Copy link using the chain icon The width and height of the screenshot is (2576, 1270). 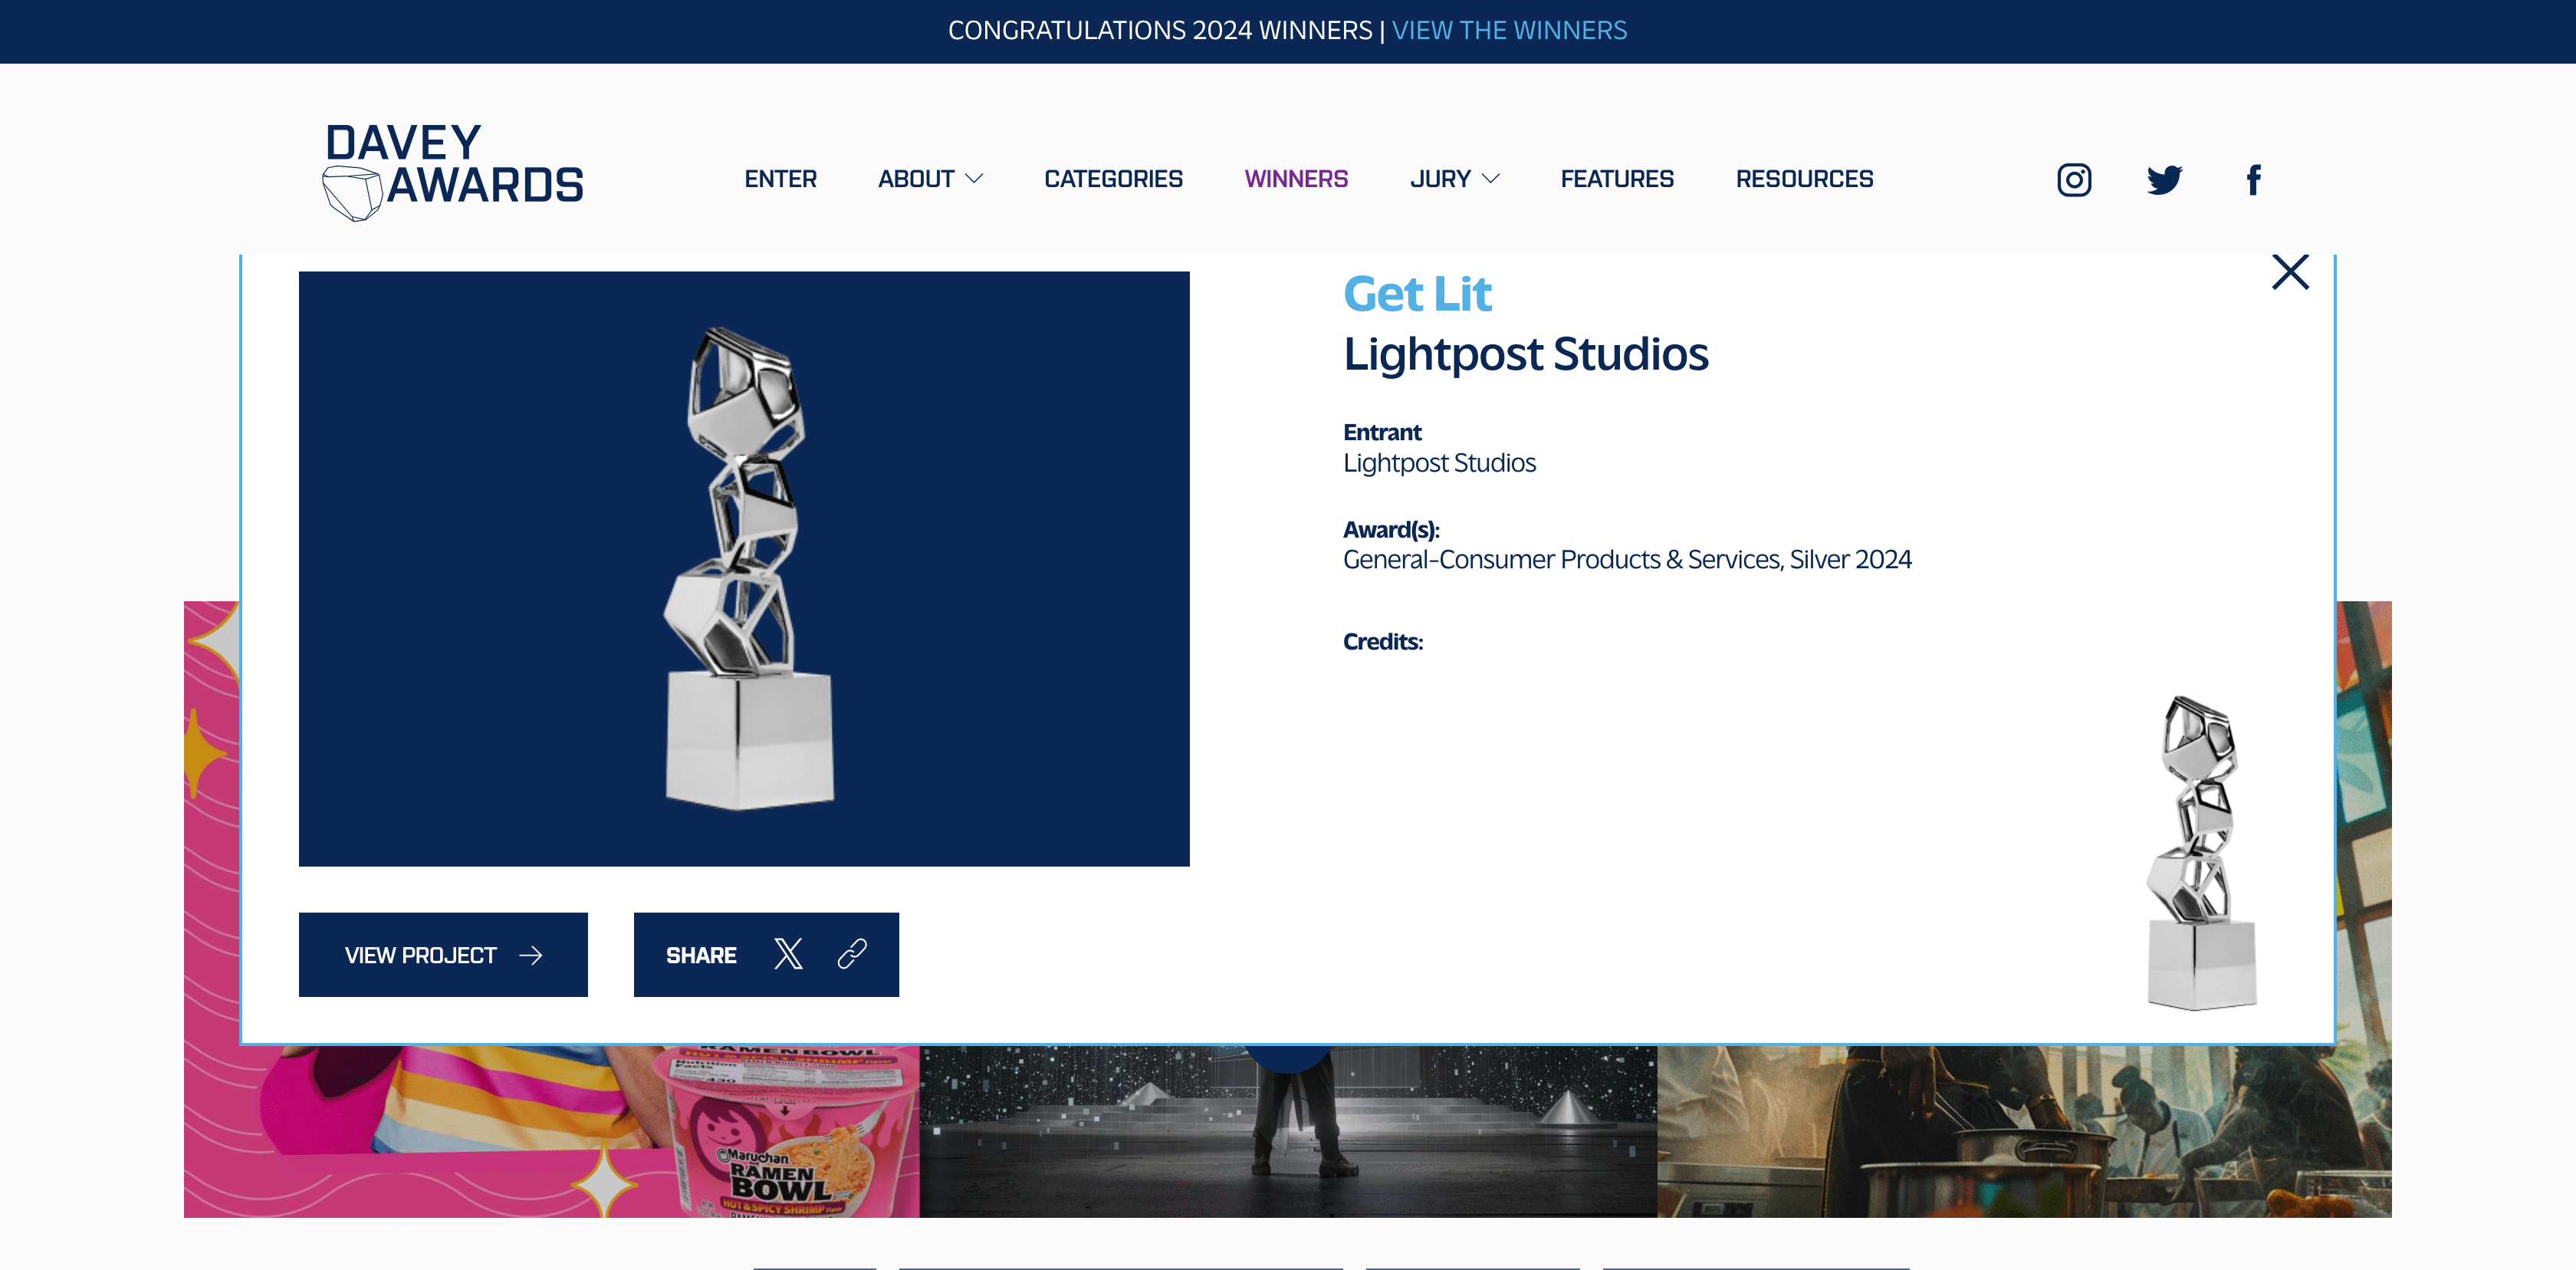[852, 954]
